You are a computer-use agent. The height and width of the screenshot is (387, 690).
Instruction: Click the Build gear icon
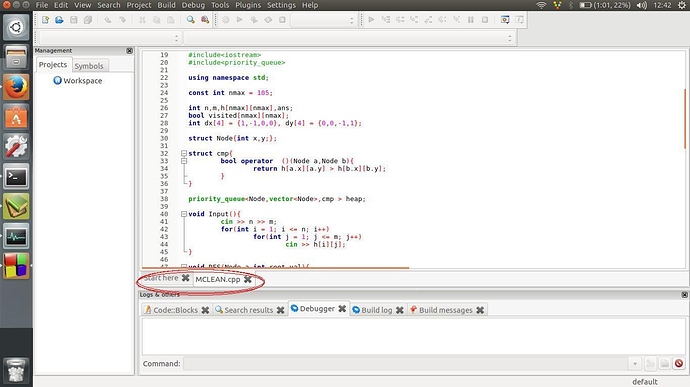(x=226, y=20)
